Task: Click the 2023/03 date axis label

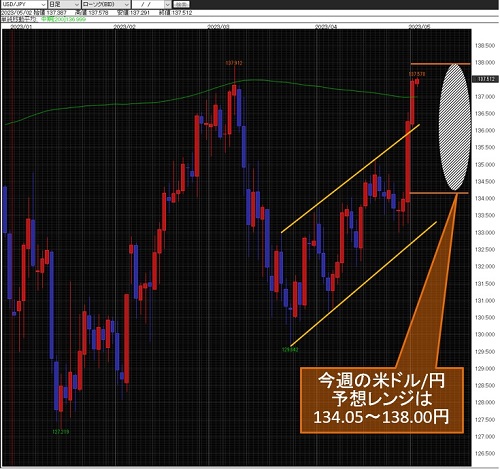Action: [218, 26]
